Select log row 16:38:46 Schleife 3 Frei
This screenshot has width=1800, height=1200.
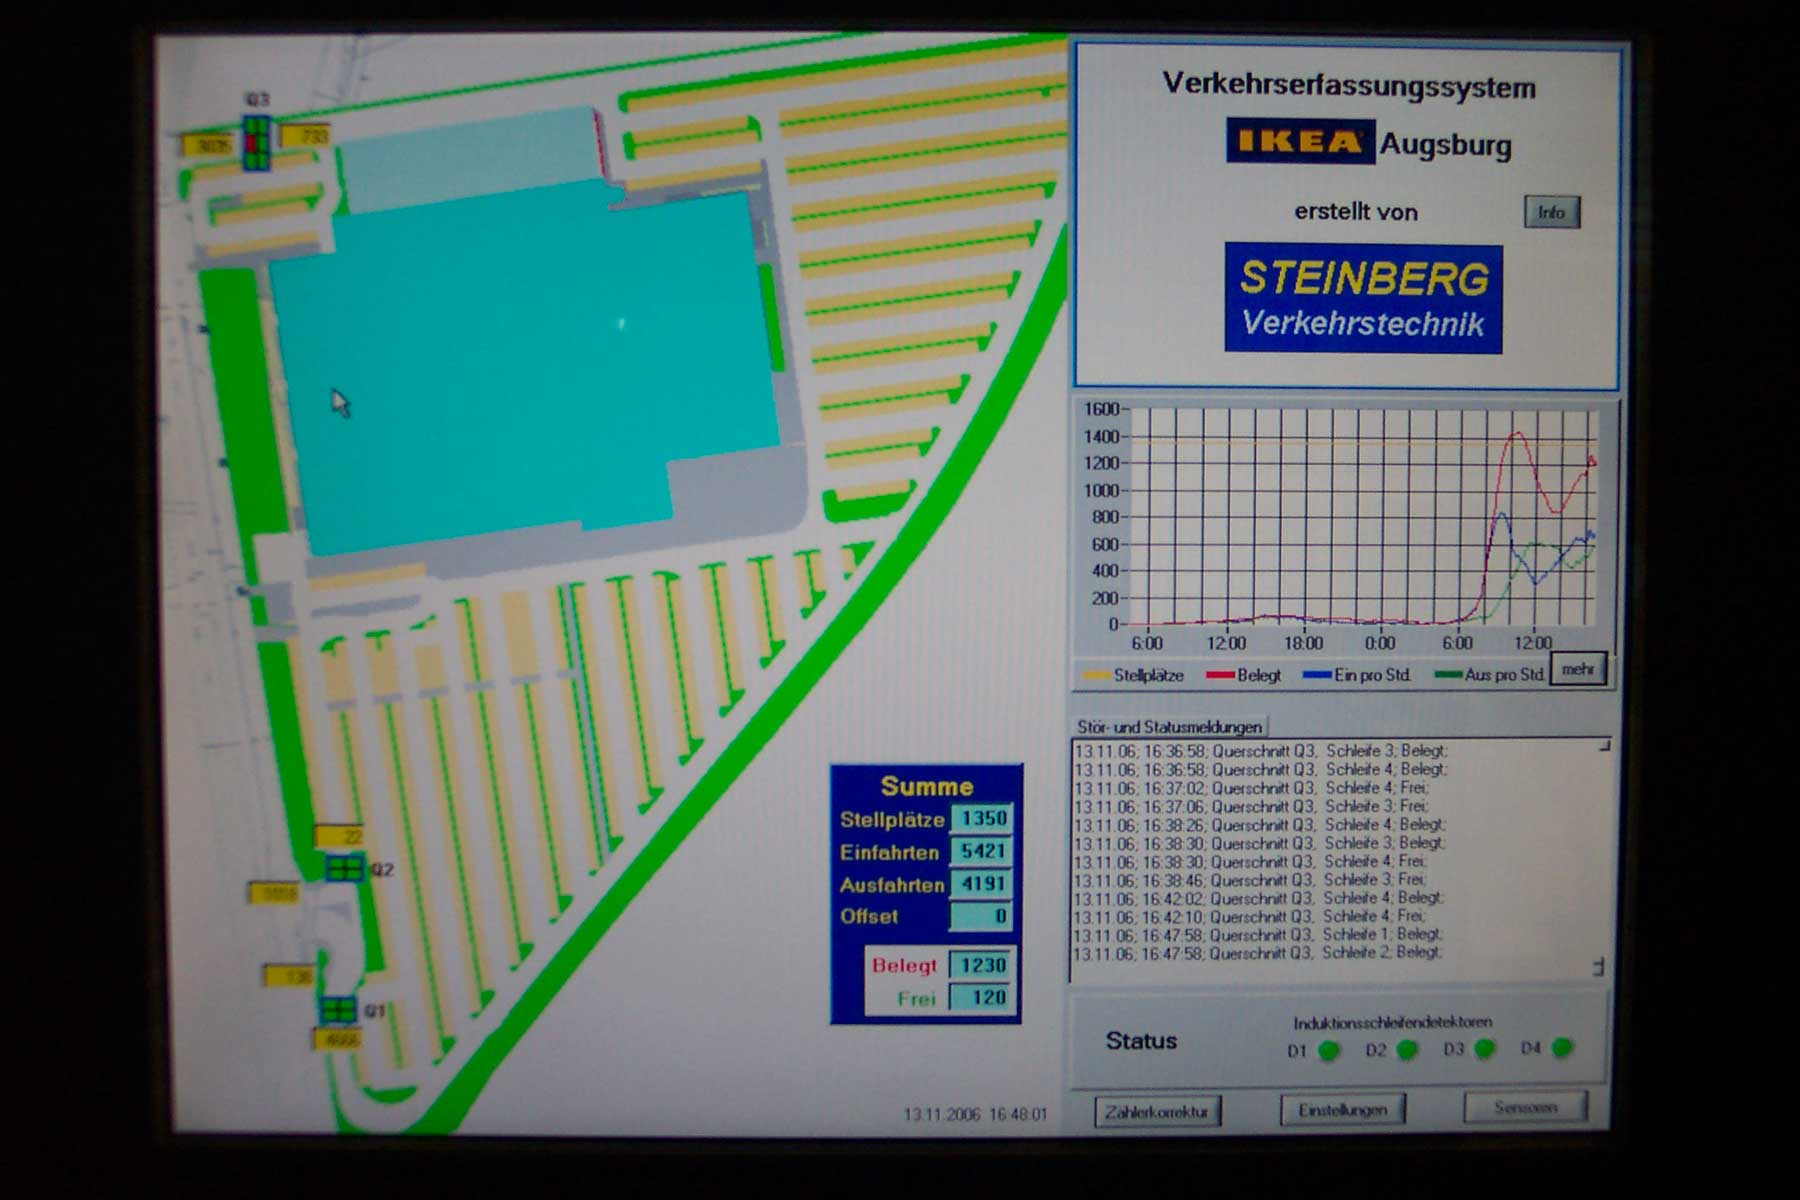tap(1250, 880)
